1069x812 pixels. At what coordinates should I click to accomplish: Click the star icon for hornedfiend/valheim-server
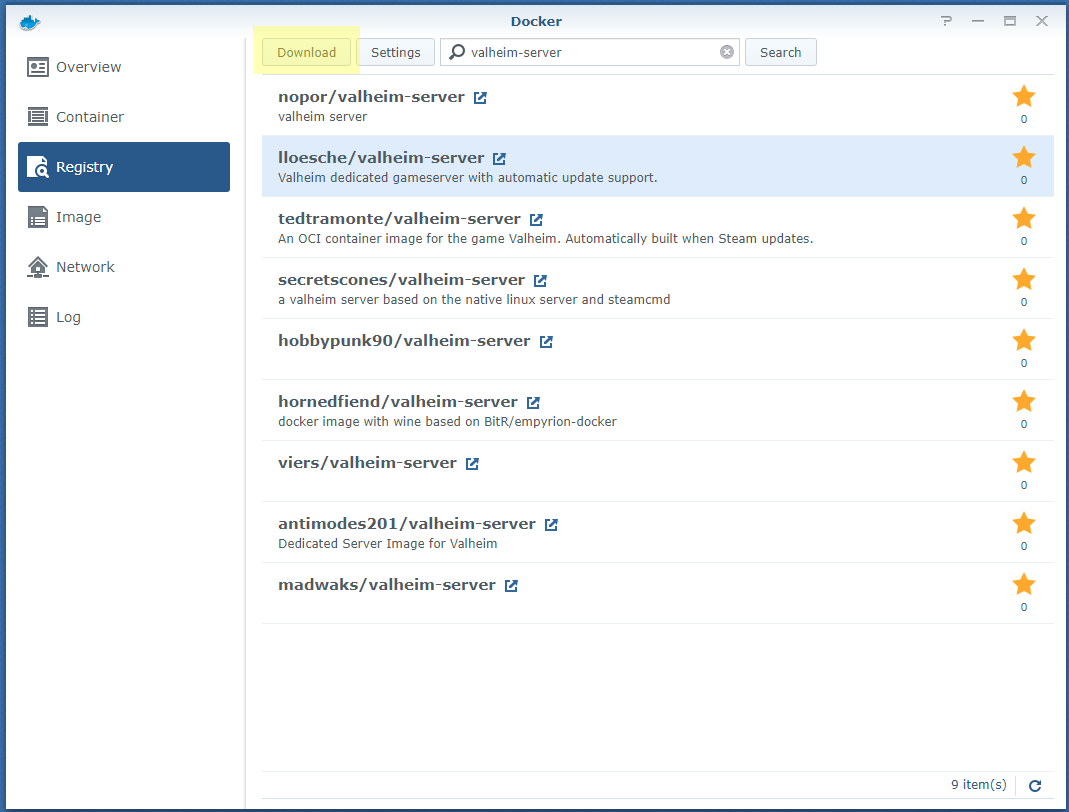(x=1023, y=401)
